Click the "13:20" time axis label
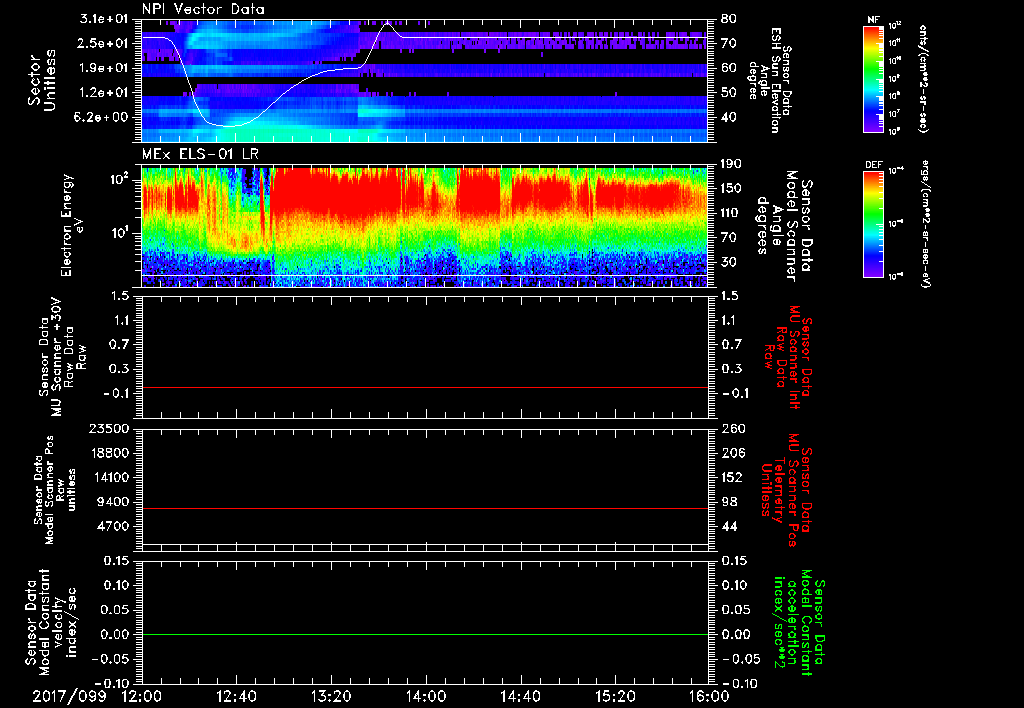 (331, 696)
